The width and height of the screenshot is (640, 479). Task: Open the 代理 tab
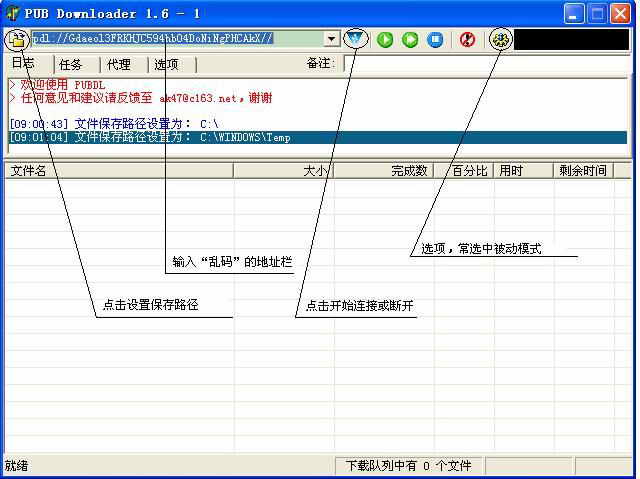[x=119, y=64]
